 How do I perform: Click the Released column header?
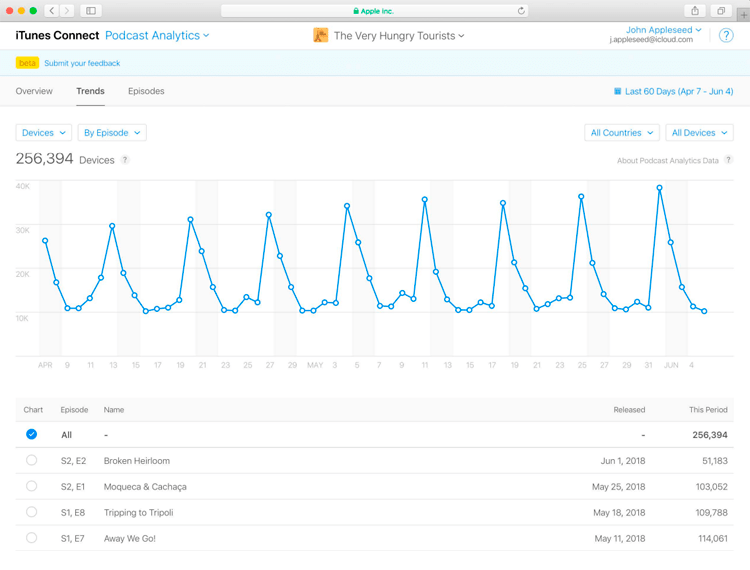629,410
